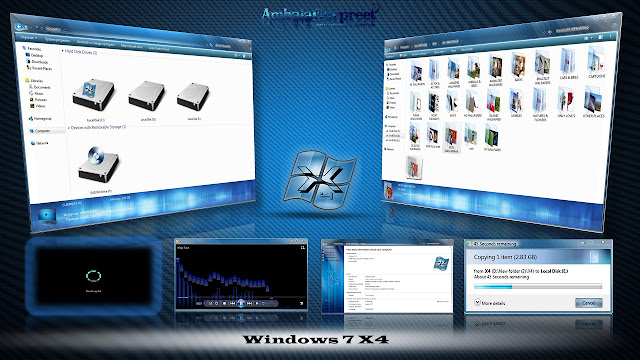Open Recent Places in left Explorer sidebar

tap(40, 68)
